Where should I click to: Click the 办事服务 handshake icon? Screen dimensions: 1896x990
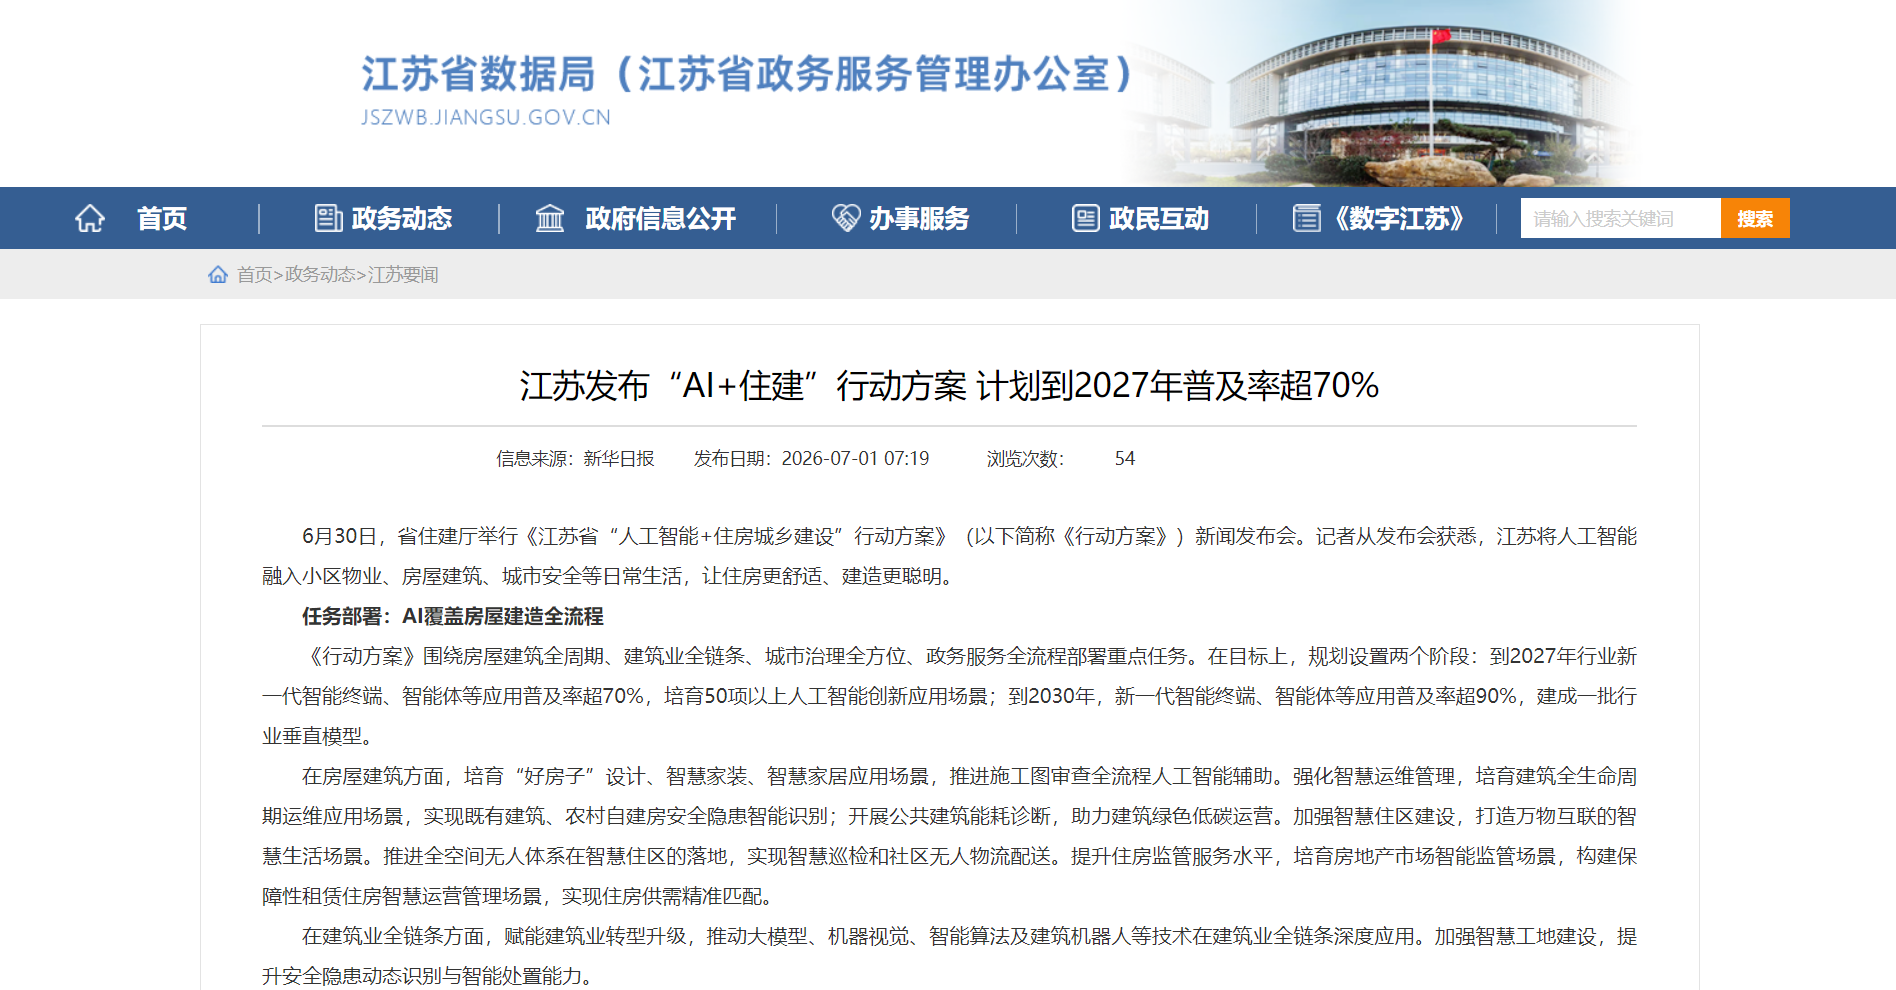point(846,218)
